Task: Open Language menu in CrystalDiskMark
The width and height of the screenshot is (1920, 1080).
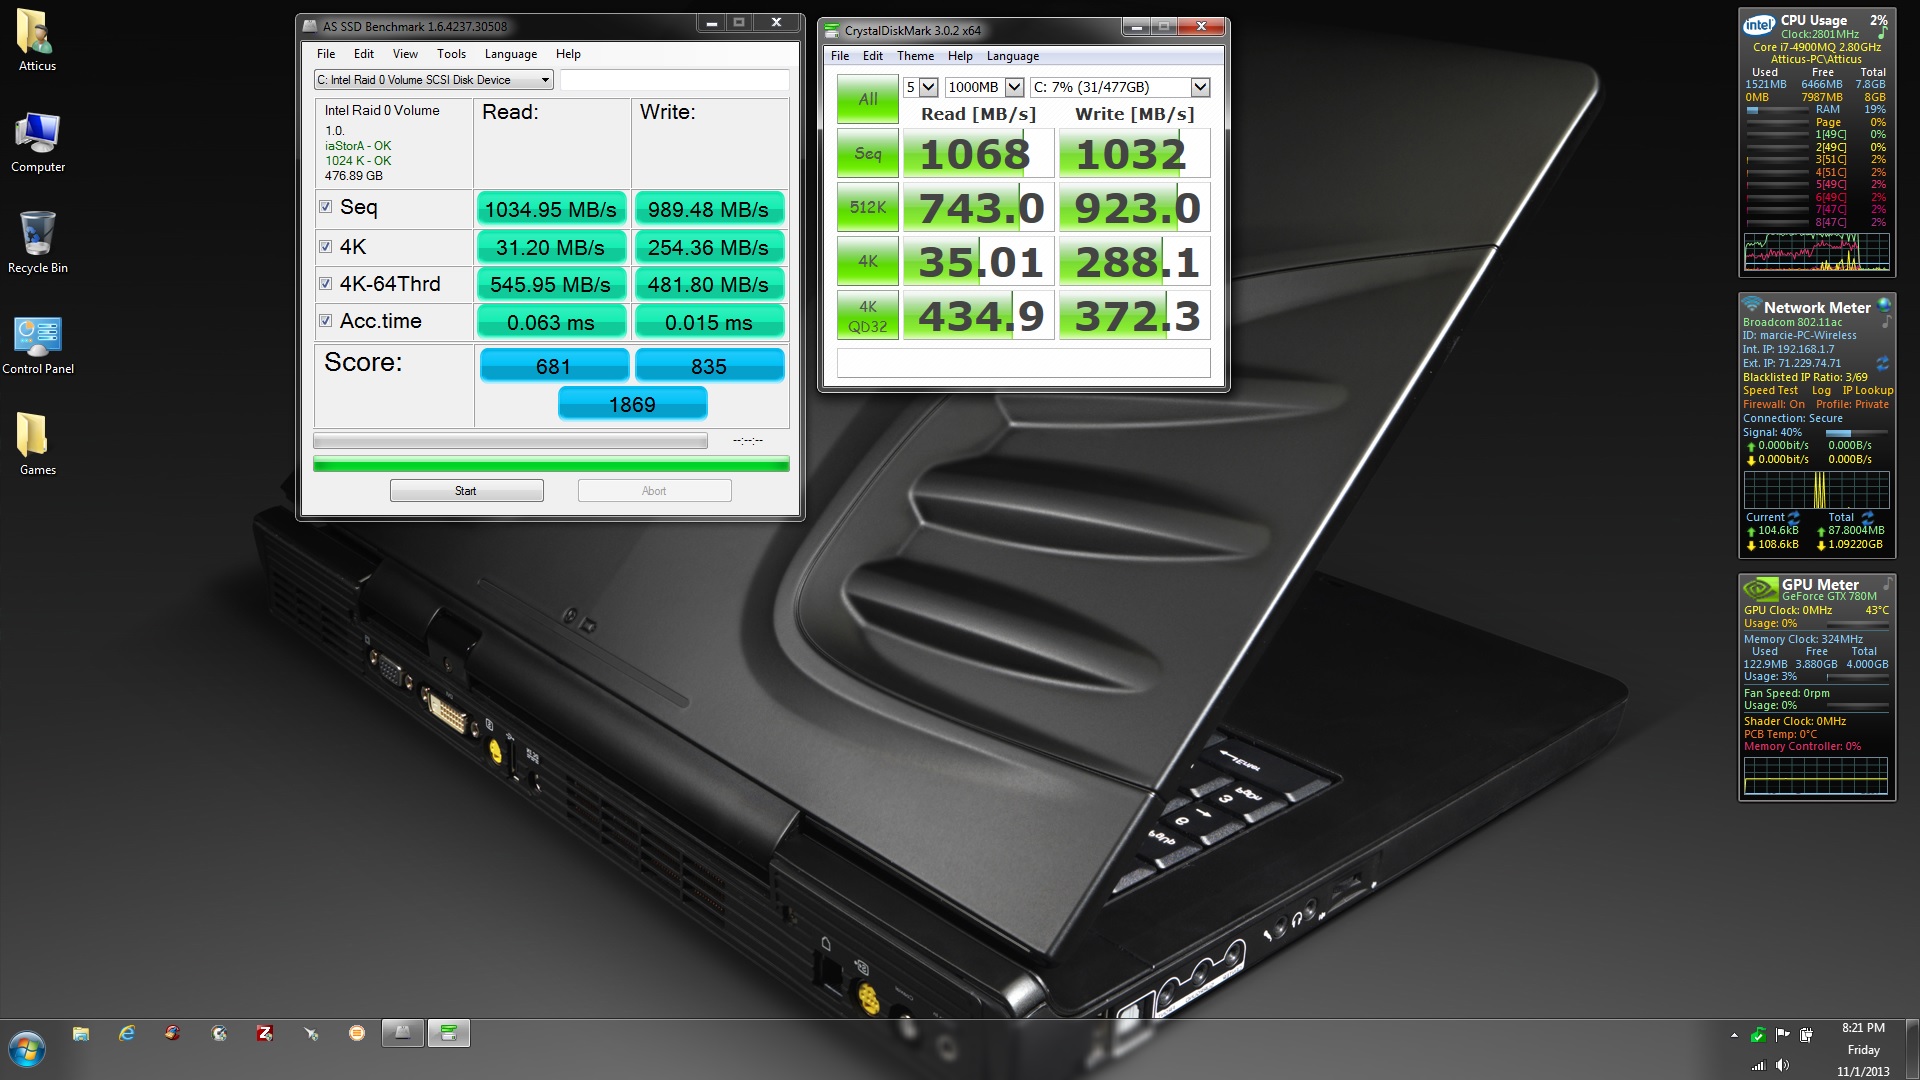Action: 1013,56
